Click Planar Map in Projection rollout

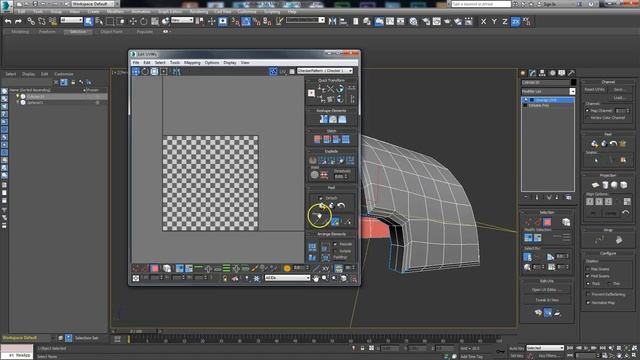[596, 185]
